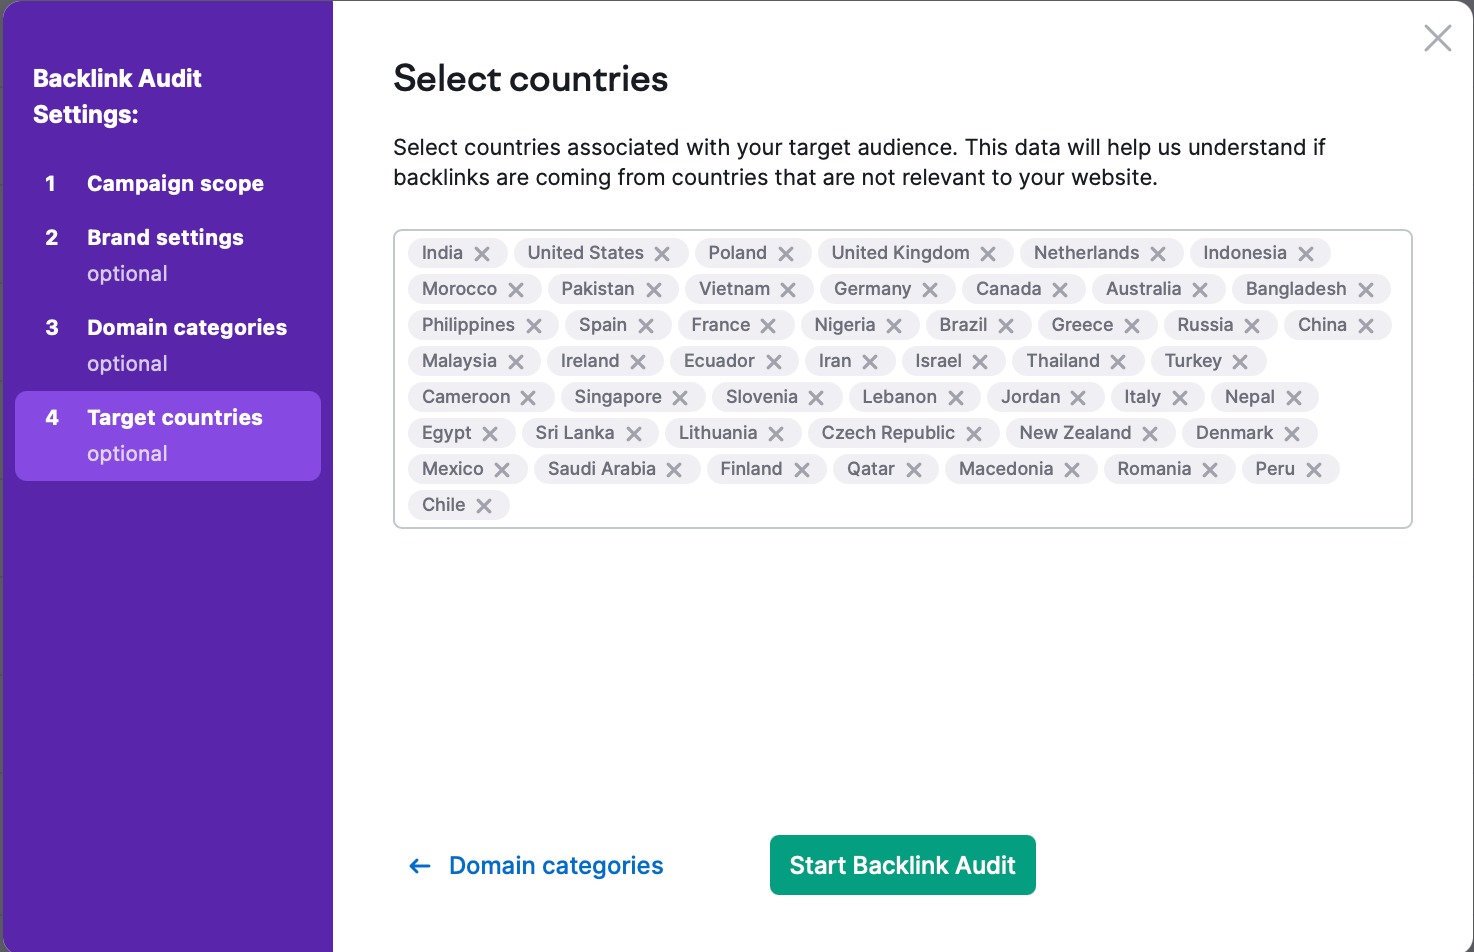The image size is (1474, 952).
Task: Remove the Philippines country tag
Action: 534,326
